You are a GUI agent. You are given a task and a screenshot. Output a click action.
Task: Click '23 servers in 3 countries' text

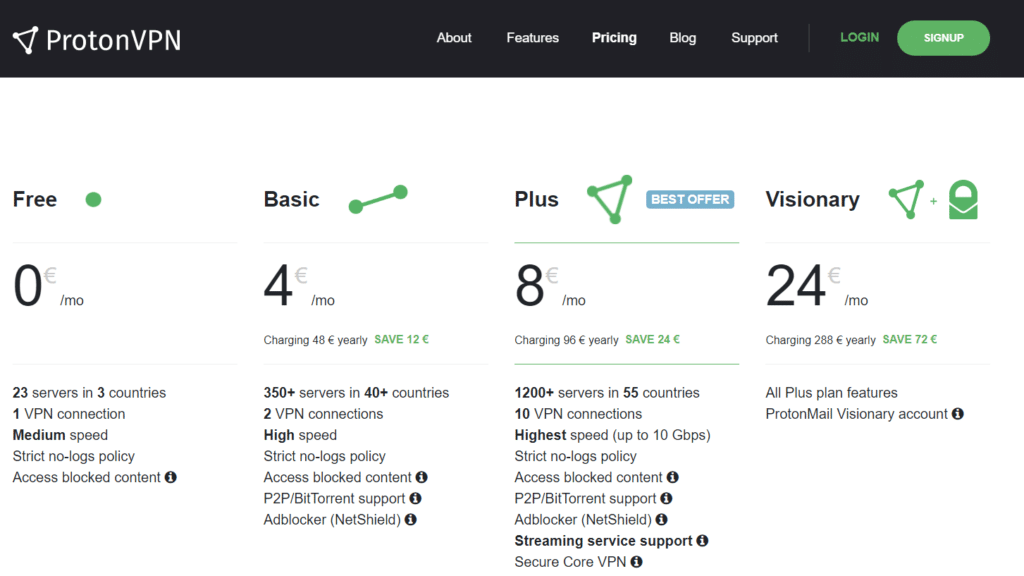coord(89,393)
